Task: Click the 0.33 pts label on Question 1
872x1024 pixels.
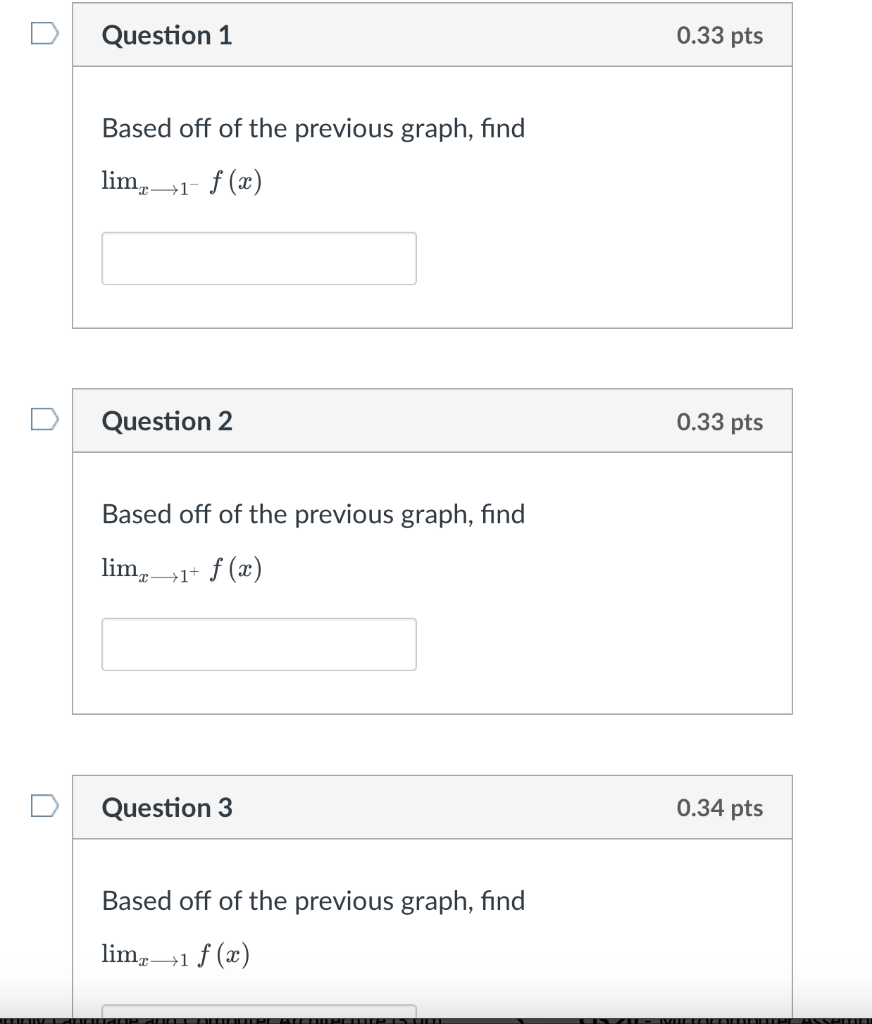Action: click(x=720, y=35)
